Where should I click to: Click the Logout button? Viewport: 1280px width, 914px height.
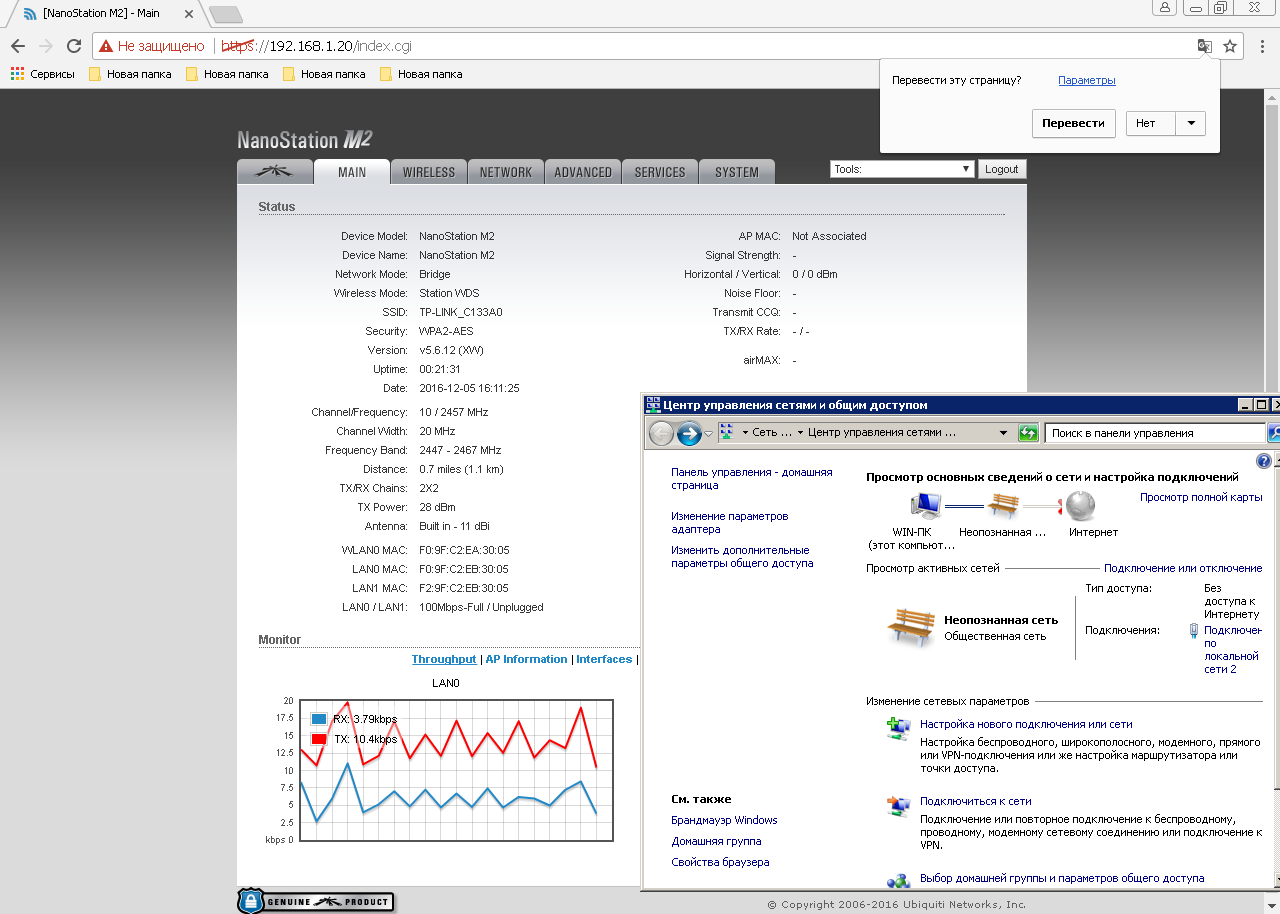[x=1001, y=169]
